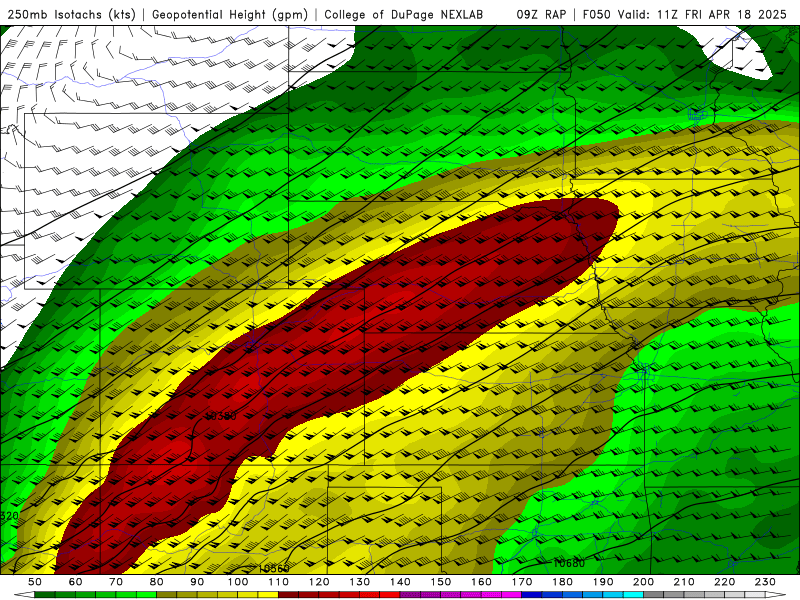Click the 230 legend value
The width and height of the screenshot is (800, 600).
765,582
